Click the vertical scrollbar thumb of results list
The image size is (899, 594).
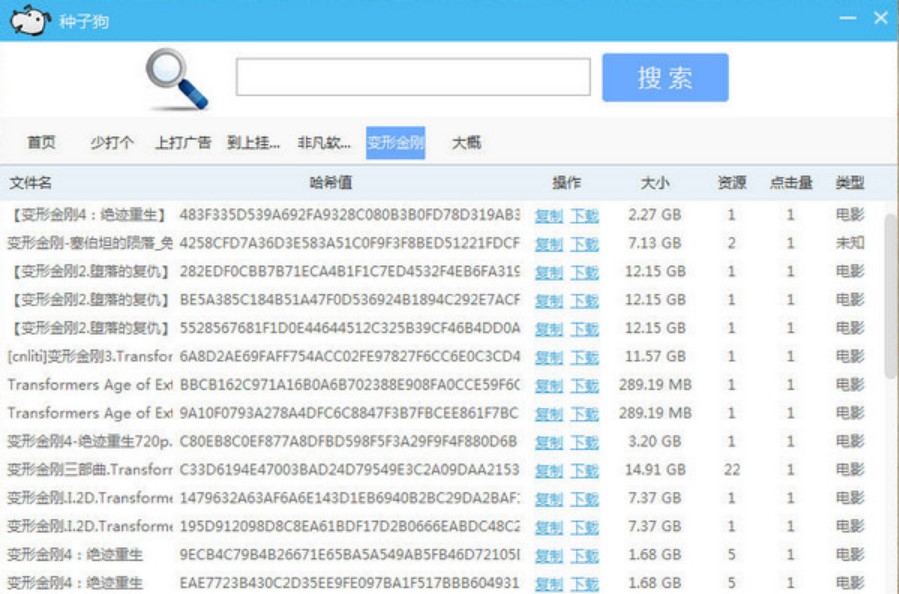click(x=890, y=296)
